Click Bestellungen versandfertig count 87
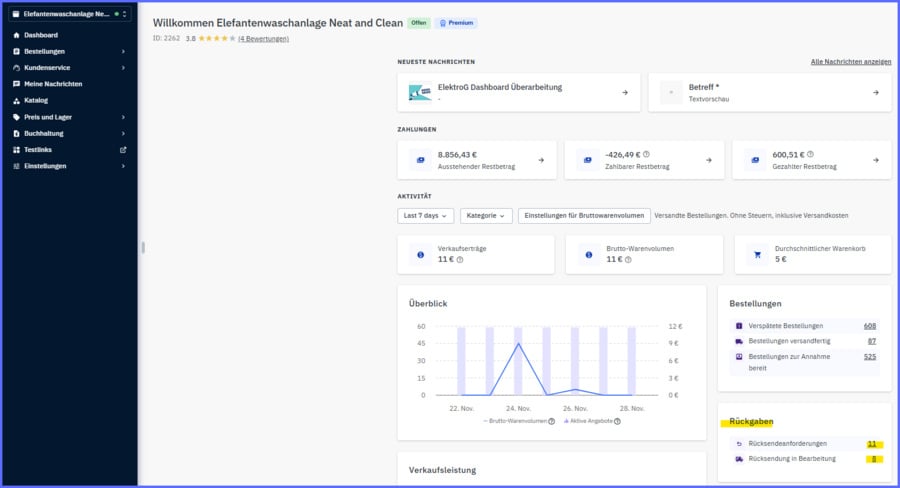The image size is (900, 488). (x=872, y=341)
